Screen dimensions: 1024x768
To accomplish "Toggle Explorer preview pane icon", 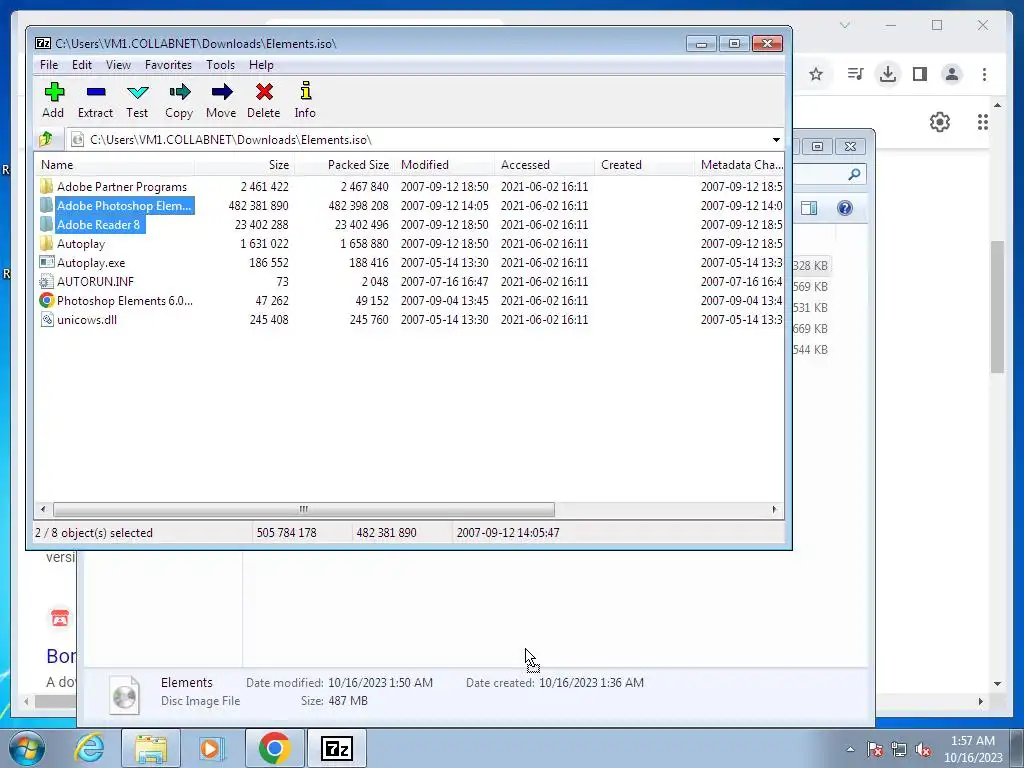I will 809,208.
